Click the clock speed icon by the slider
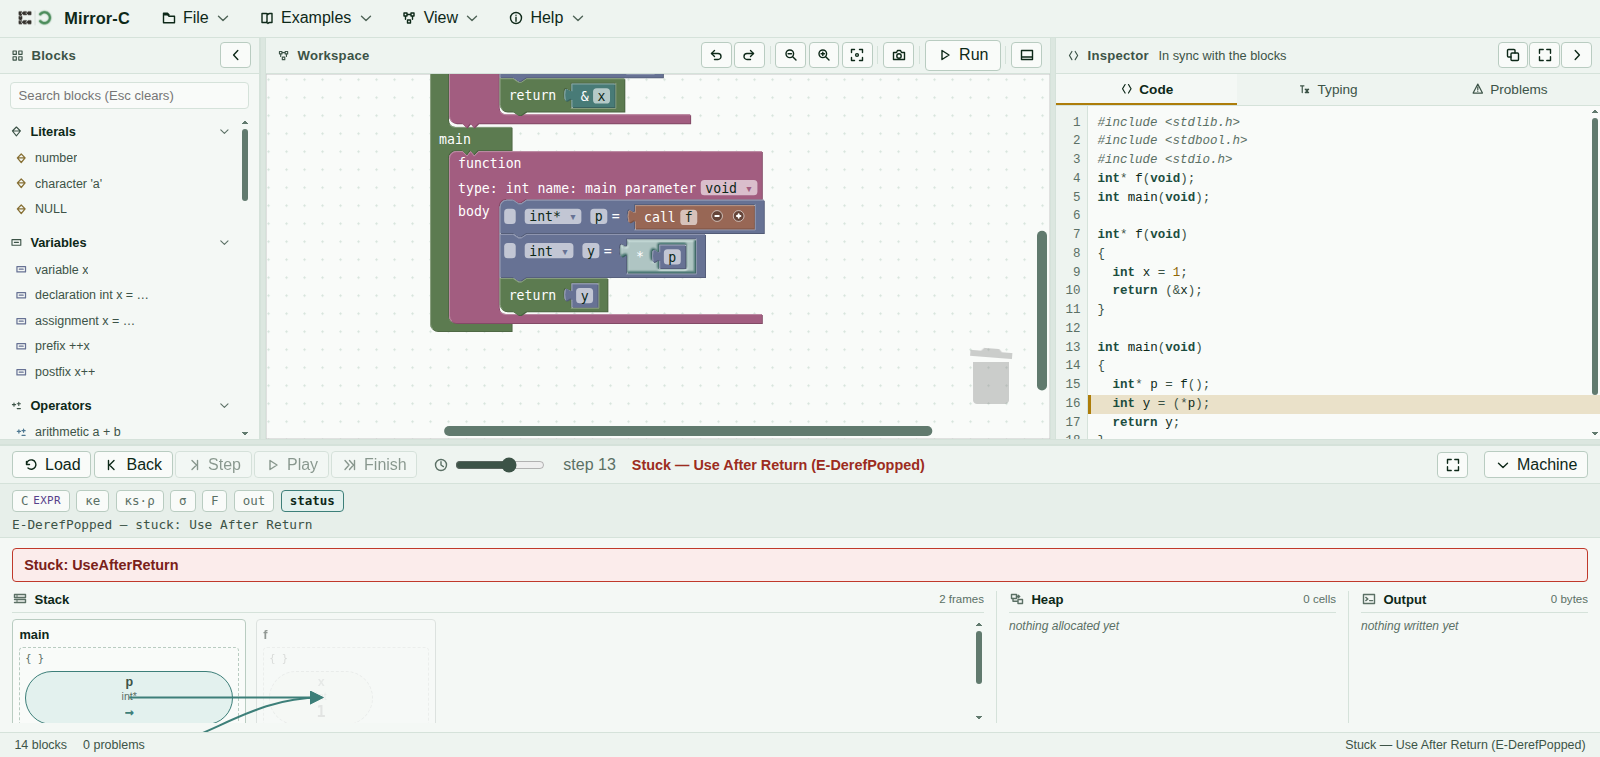 point(441,465)
